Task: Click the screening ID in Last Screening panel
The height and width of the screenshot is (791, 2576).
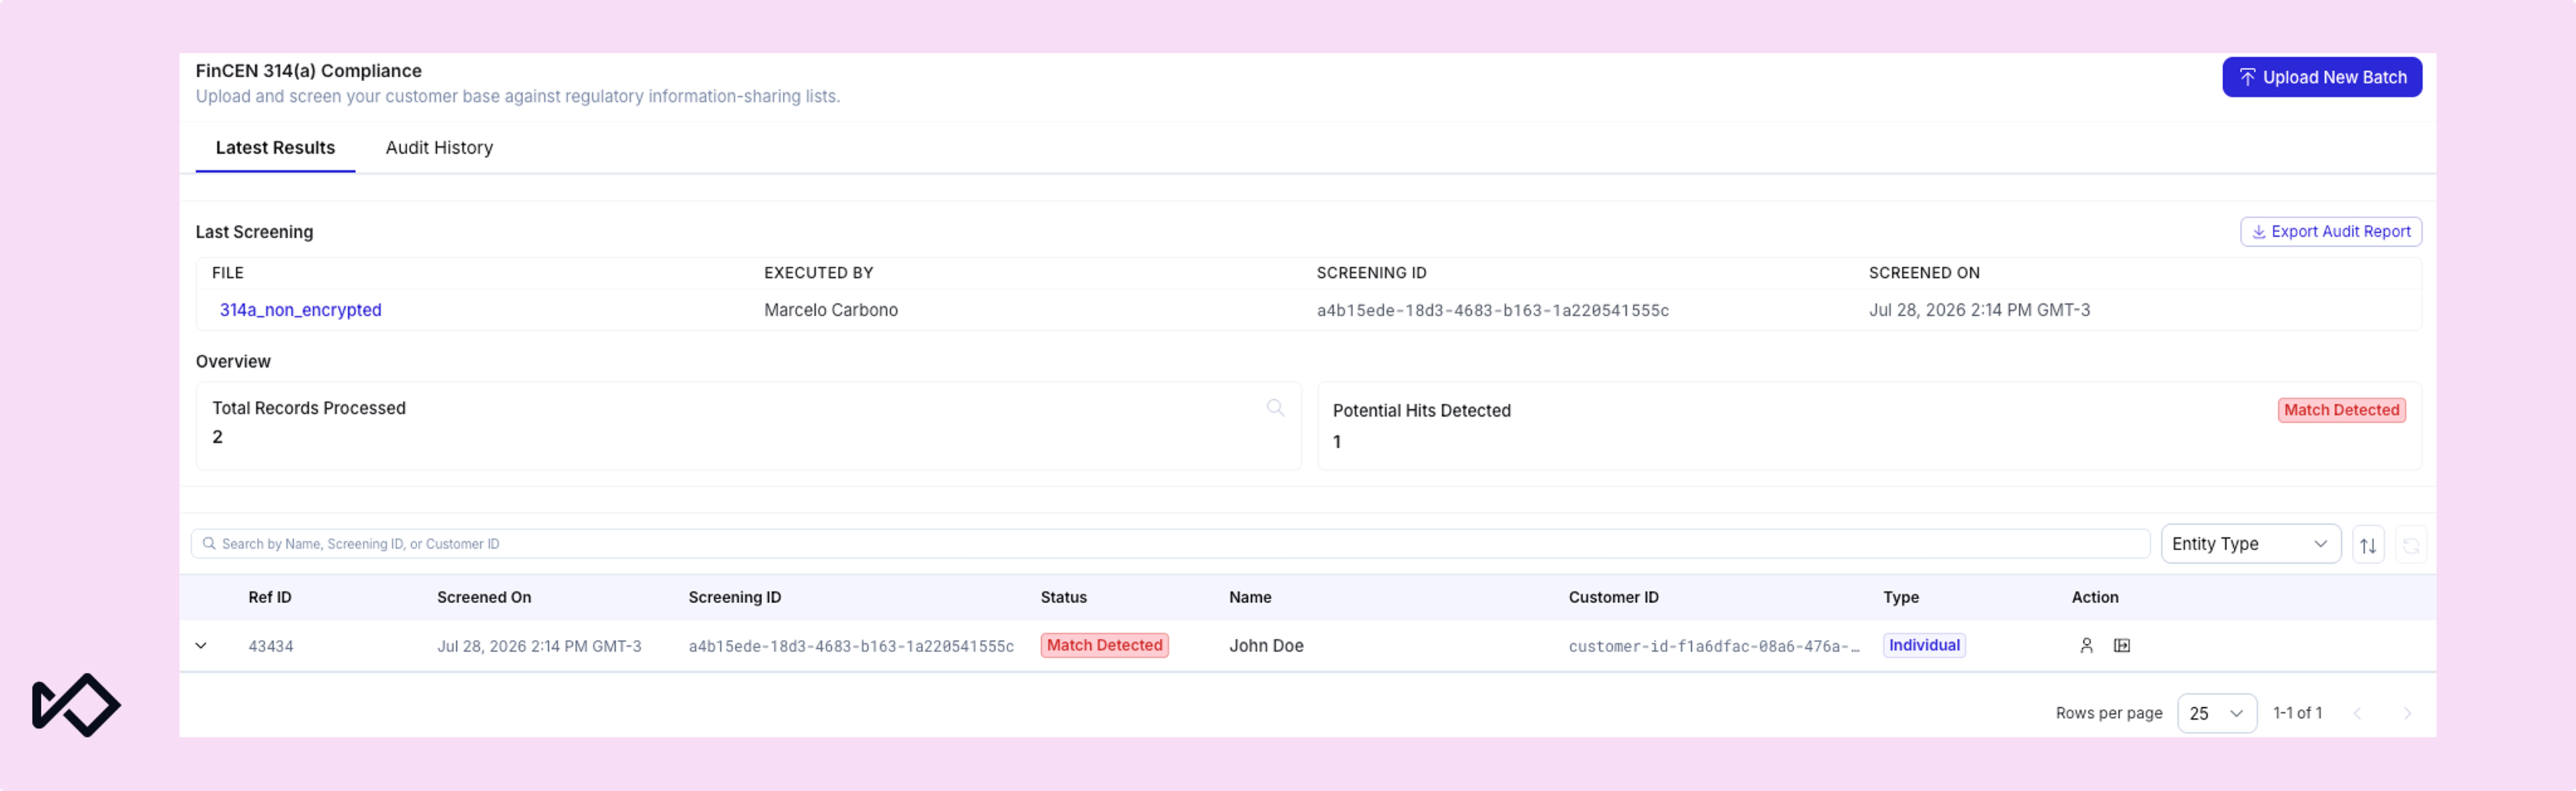Action: pyautogui.click(x=1492, y=310)
